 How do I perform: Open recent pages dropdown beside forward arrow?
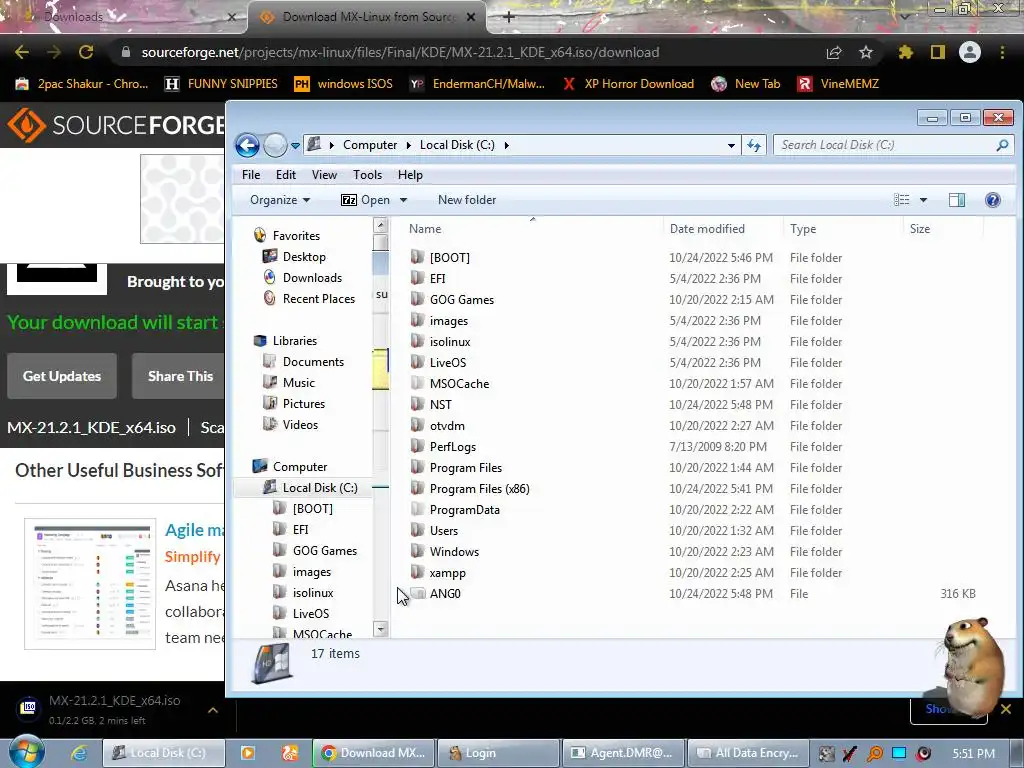point(295,145)
